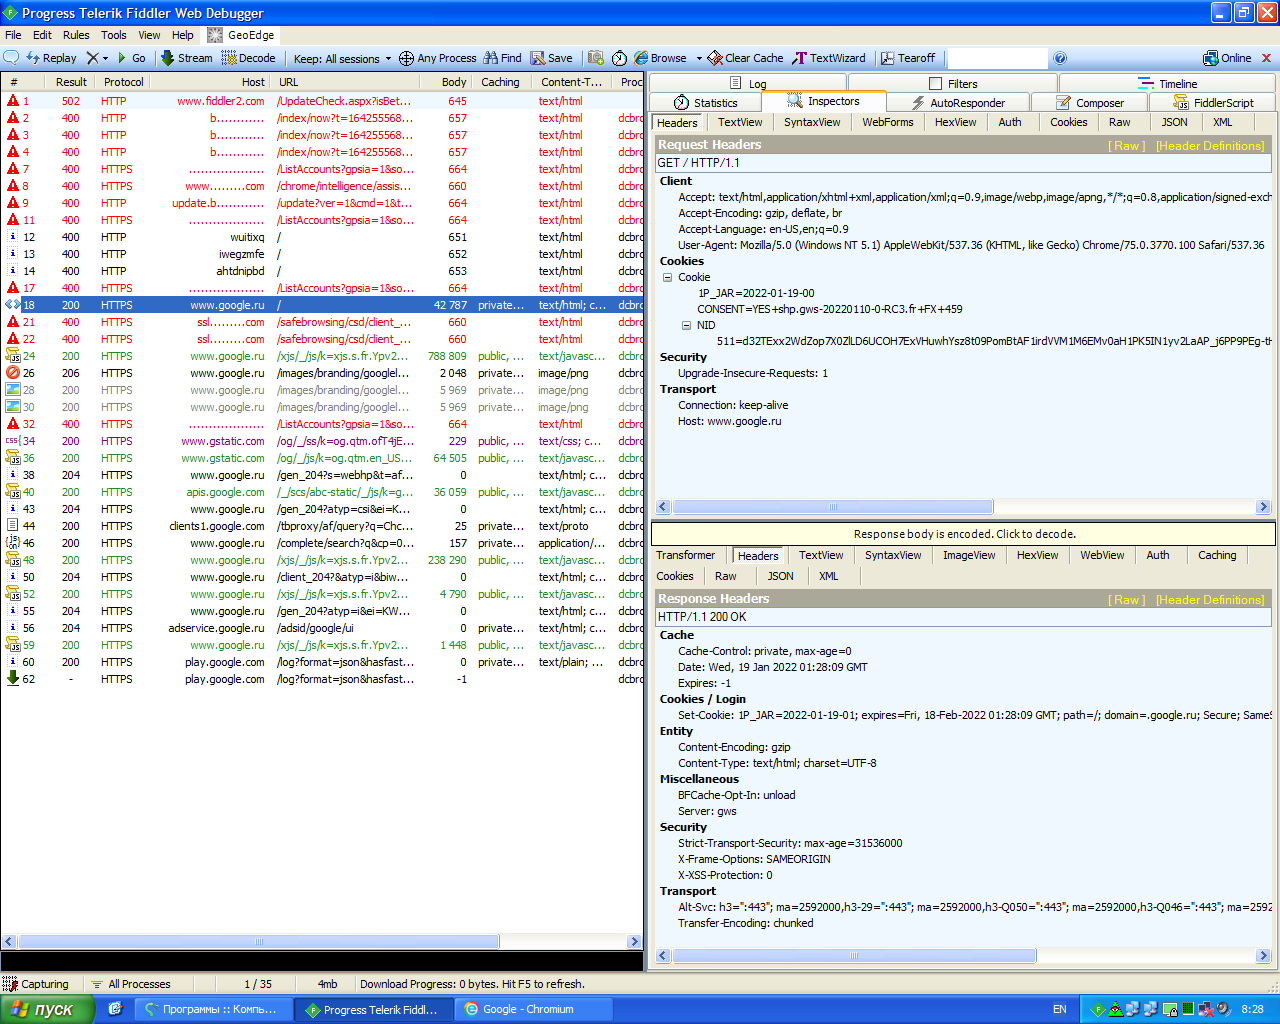Image resolution: width=1280 pixels, height=1024 pixels.
Task: Click the EN language indicator in tray
Action: [x=1060, y=1009]
